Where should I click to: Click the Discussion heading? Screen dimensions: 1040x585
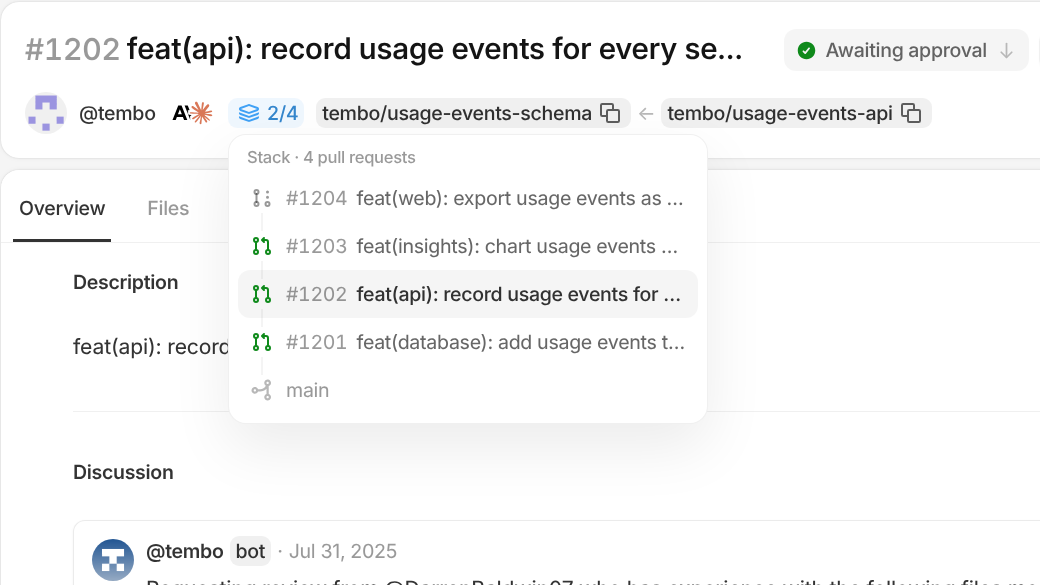[x=123, y=472]
